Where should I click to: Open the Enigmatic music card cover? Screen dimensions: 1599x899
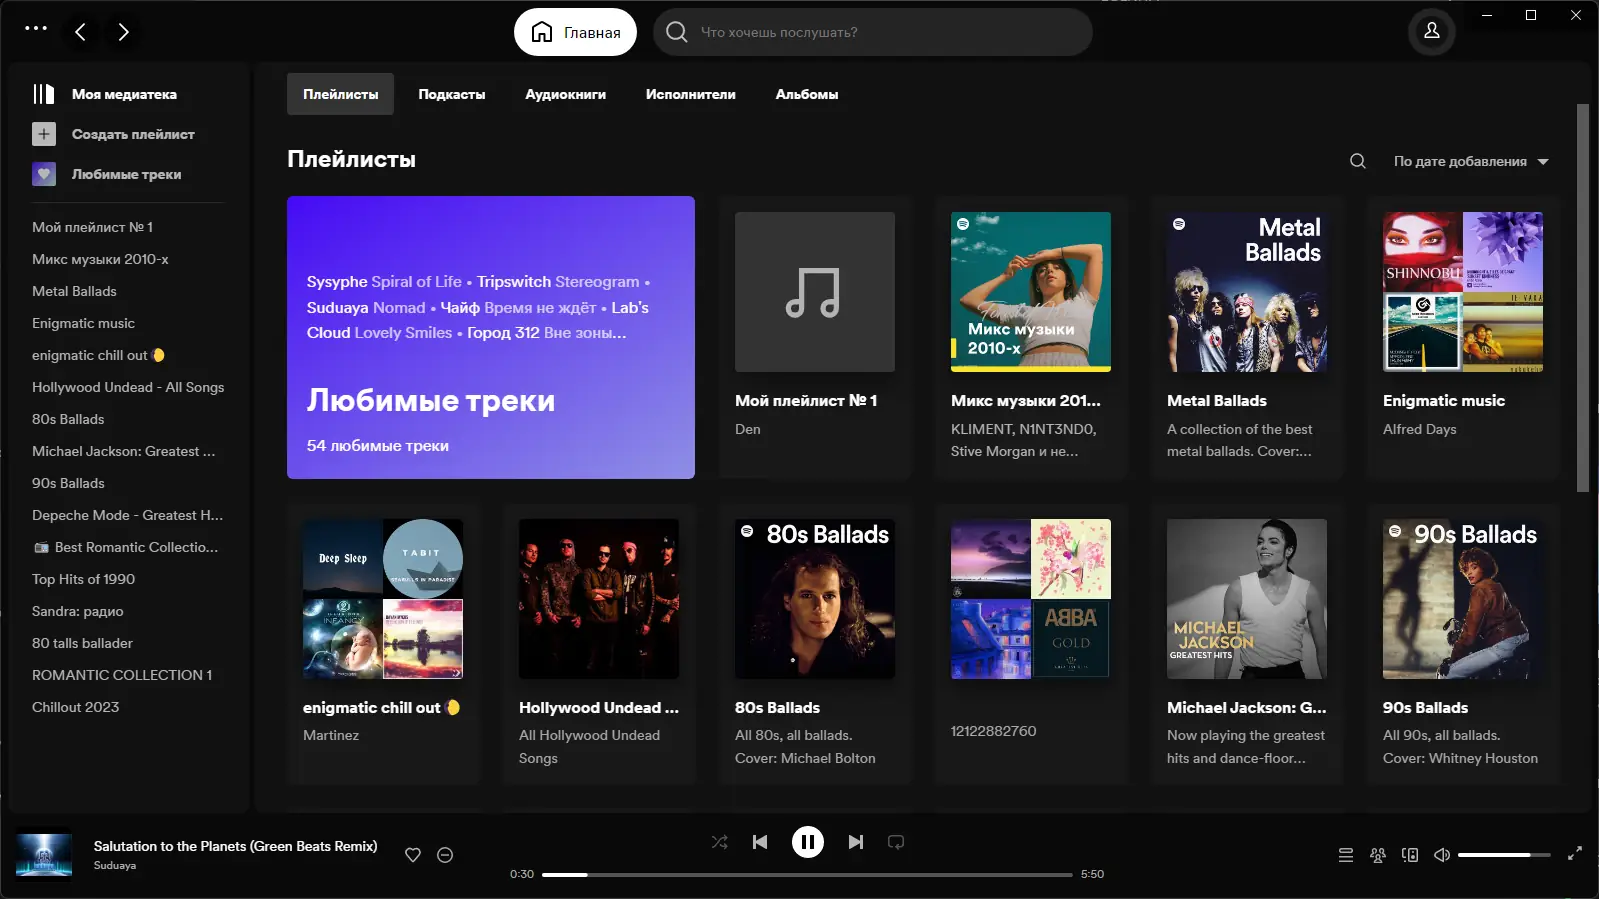coord(1463,292)
